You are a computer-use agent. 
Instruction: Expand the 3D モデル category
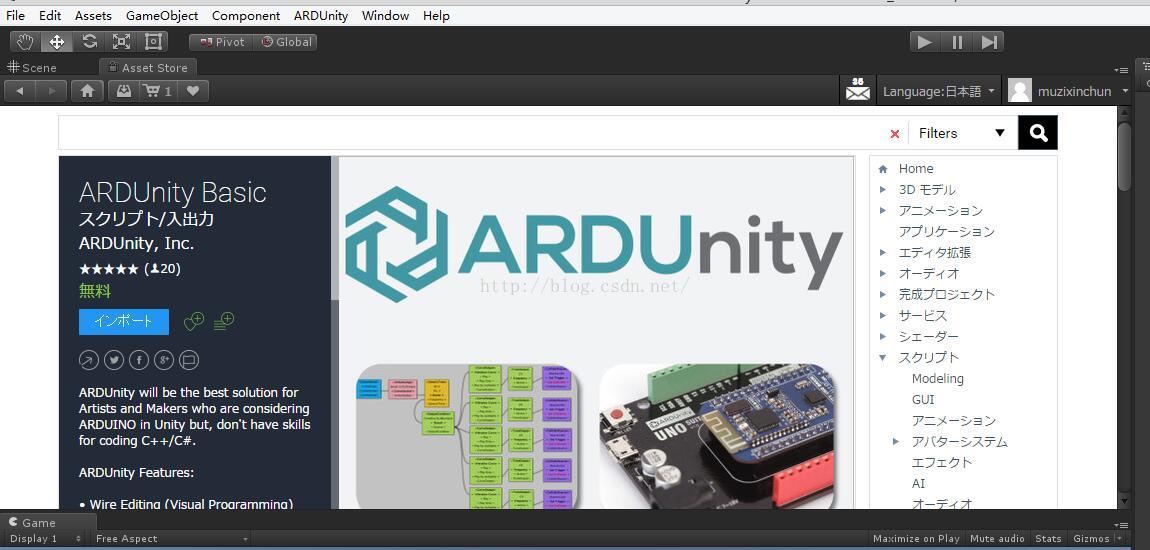click(x=883, y=190)
